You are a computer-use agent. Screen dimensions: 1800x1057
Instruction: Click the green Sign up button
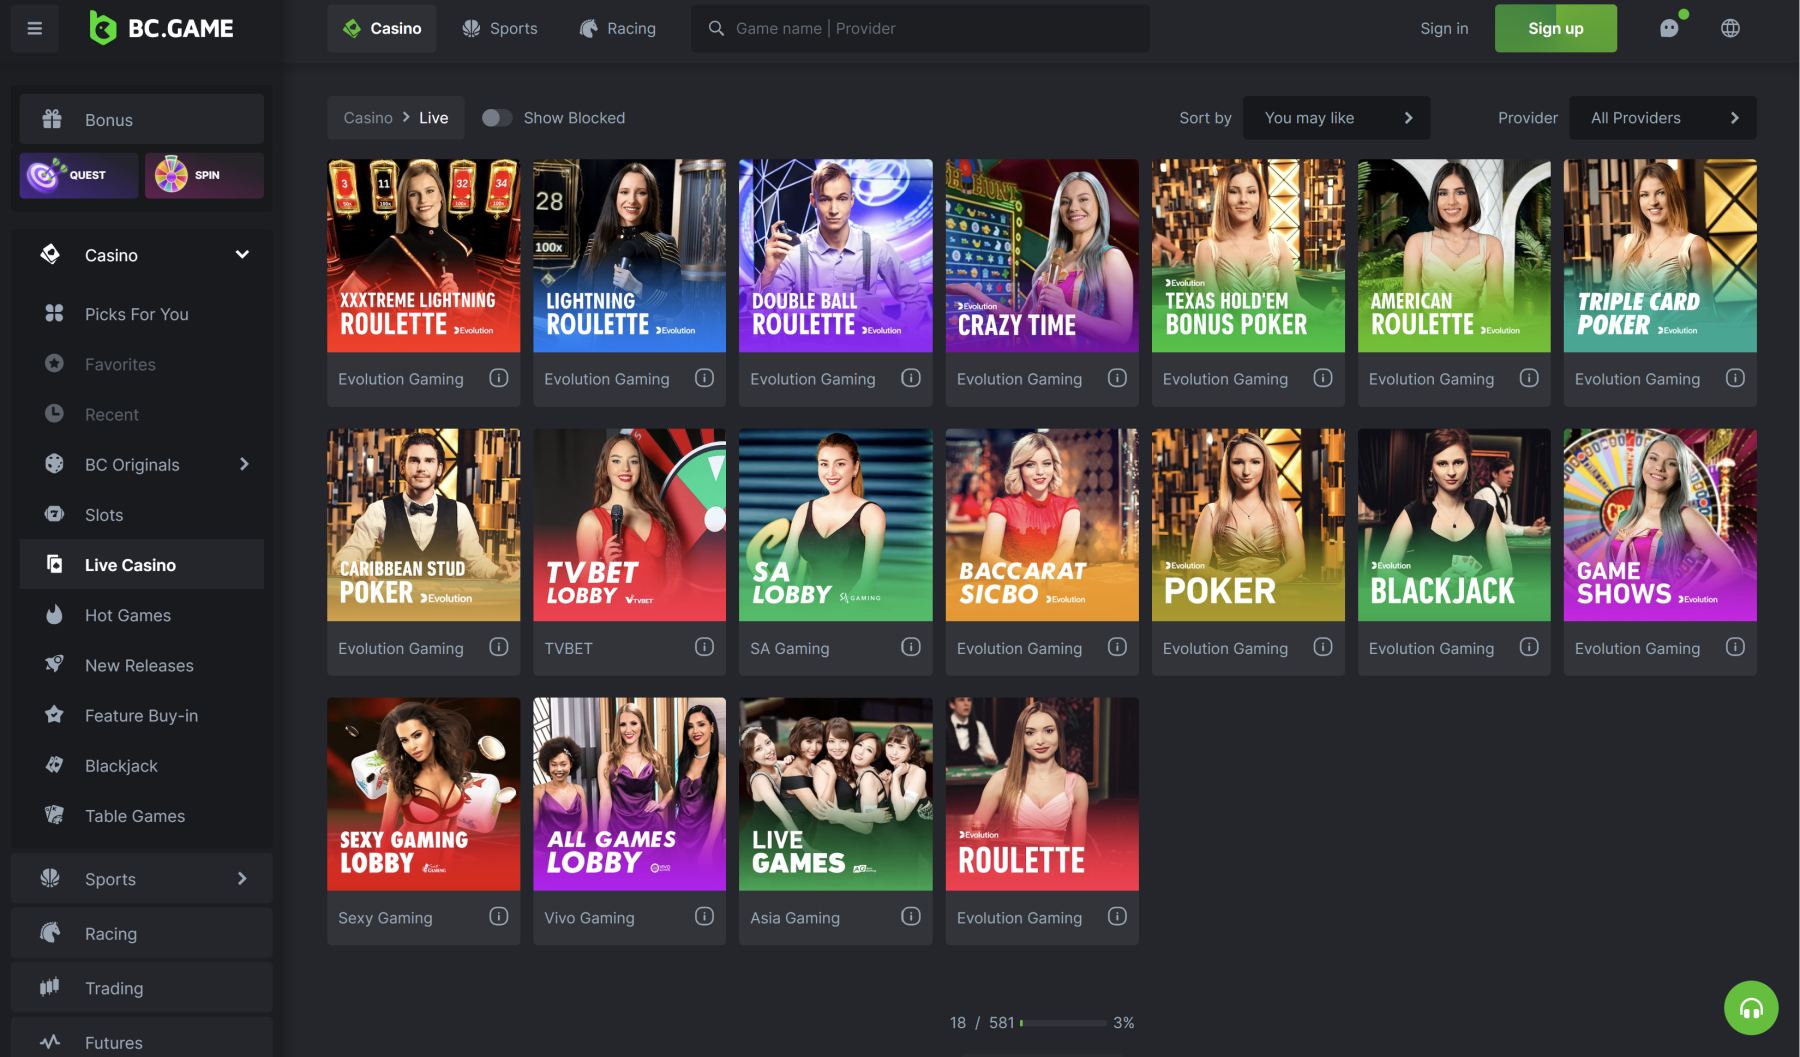(x=1556, y=28)
